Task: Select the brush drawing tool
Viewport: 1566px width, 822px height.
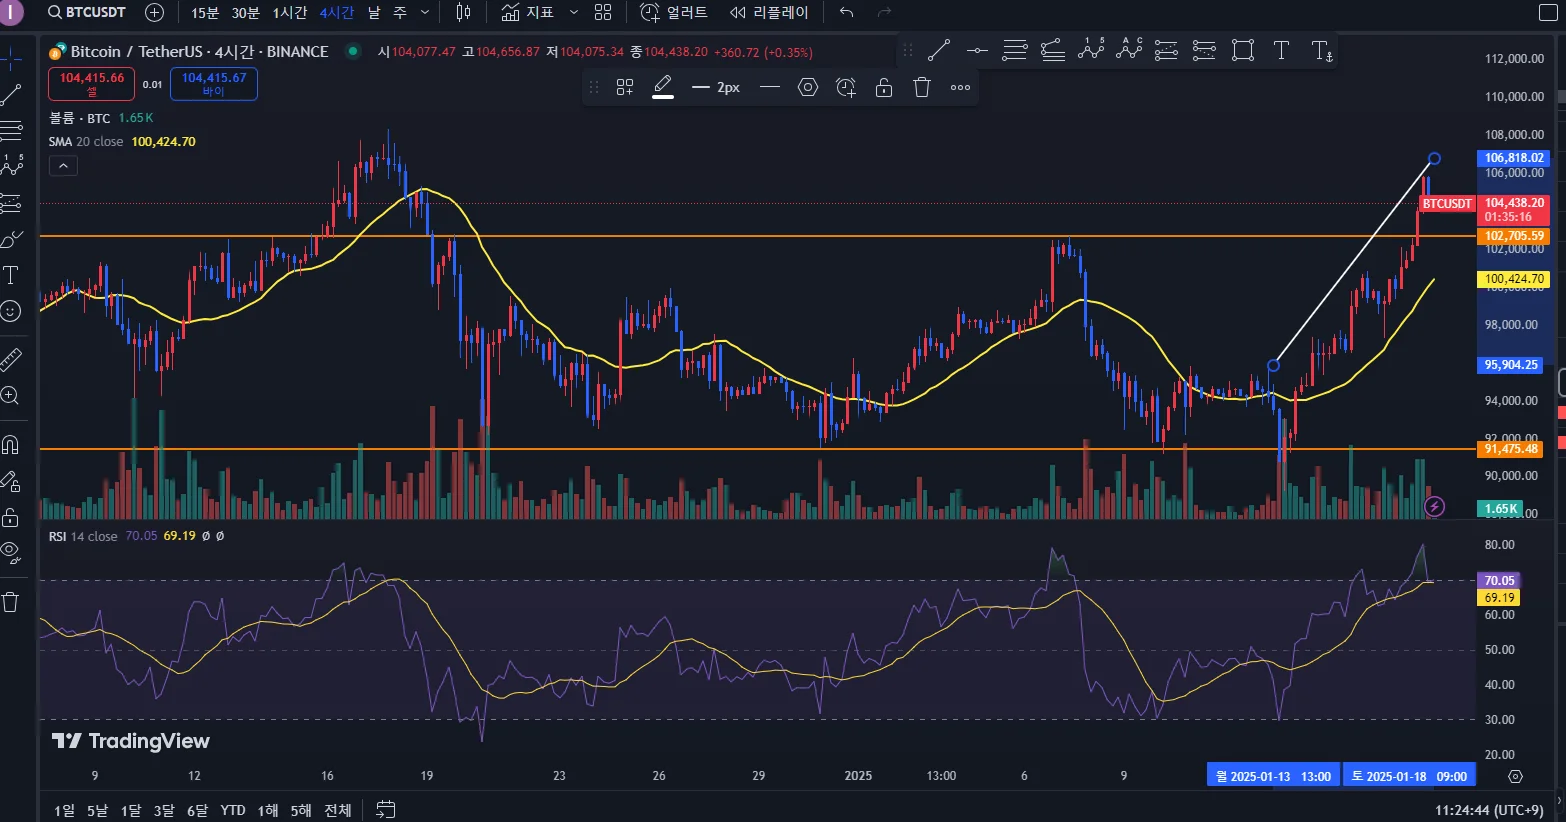Action: tap(11, 240)
